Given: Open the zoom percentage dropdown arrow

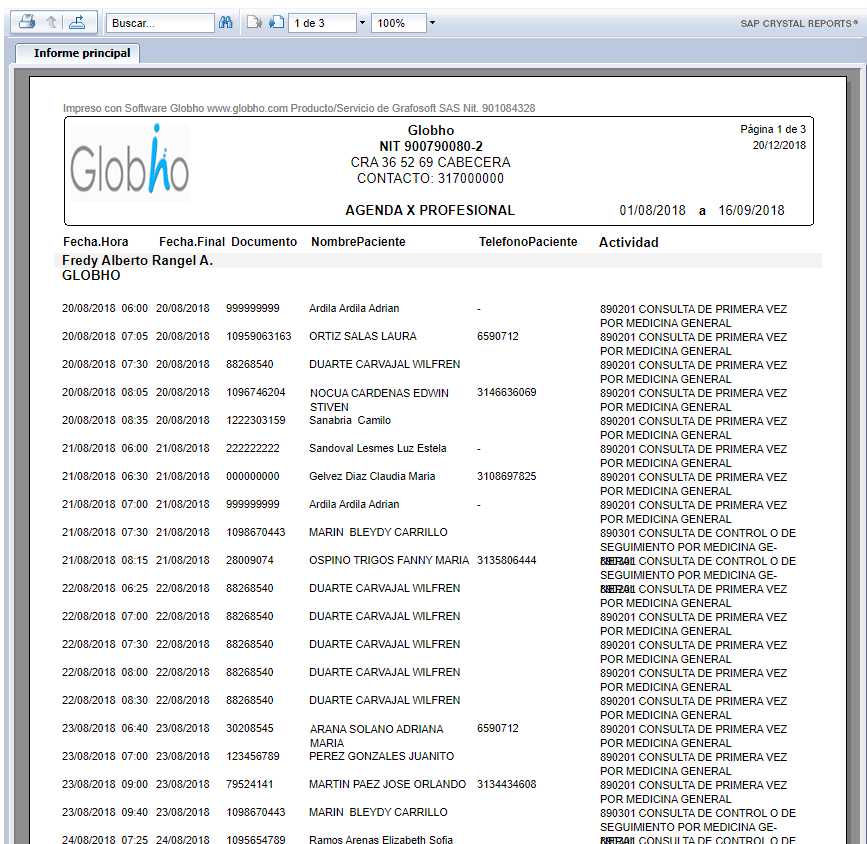Looking at the screenshot, I should 431,23.
